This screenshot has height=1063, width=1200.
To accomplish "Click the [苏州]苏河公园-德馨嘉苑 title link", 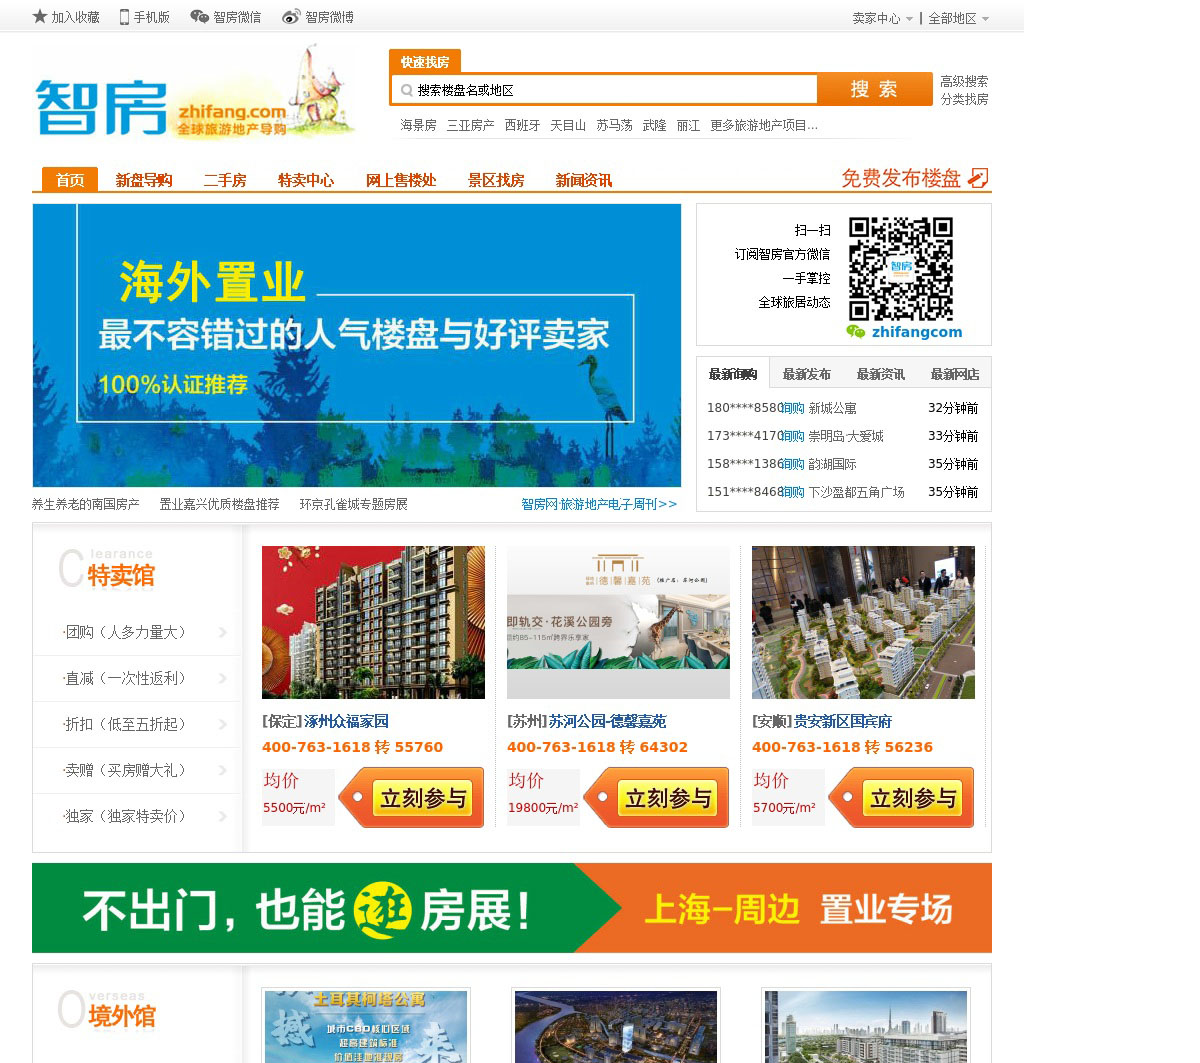I will (x=586, y=721).
